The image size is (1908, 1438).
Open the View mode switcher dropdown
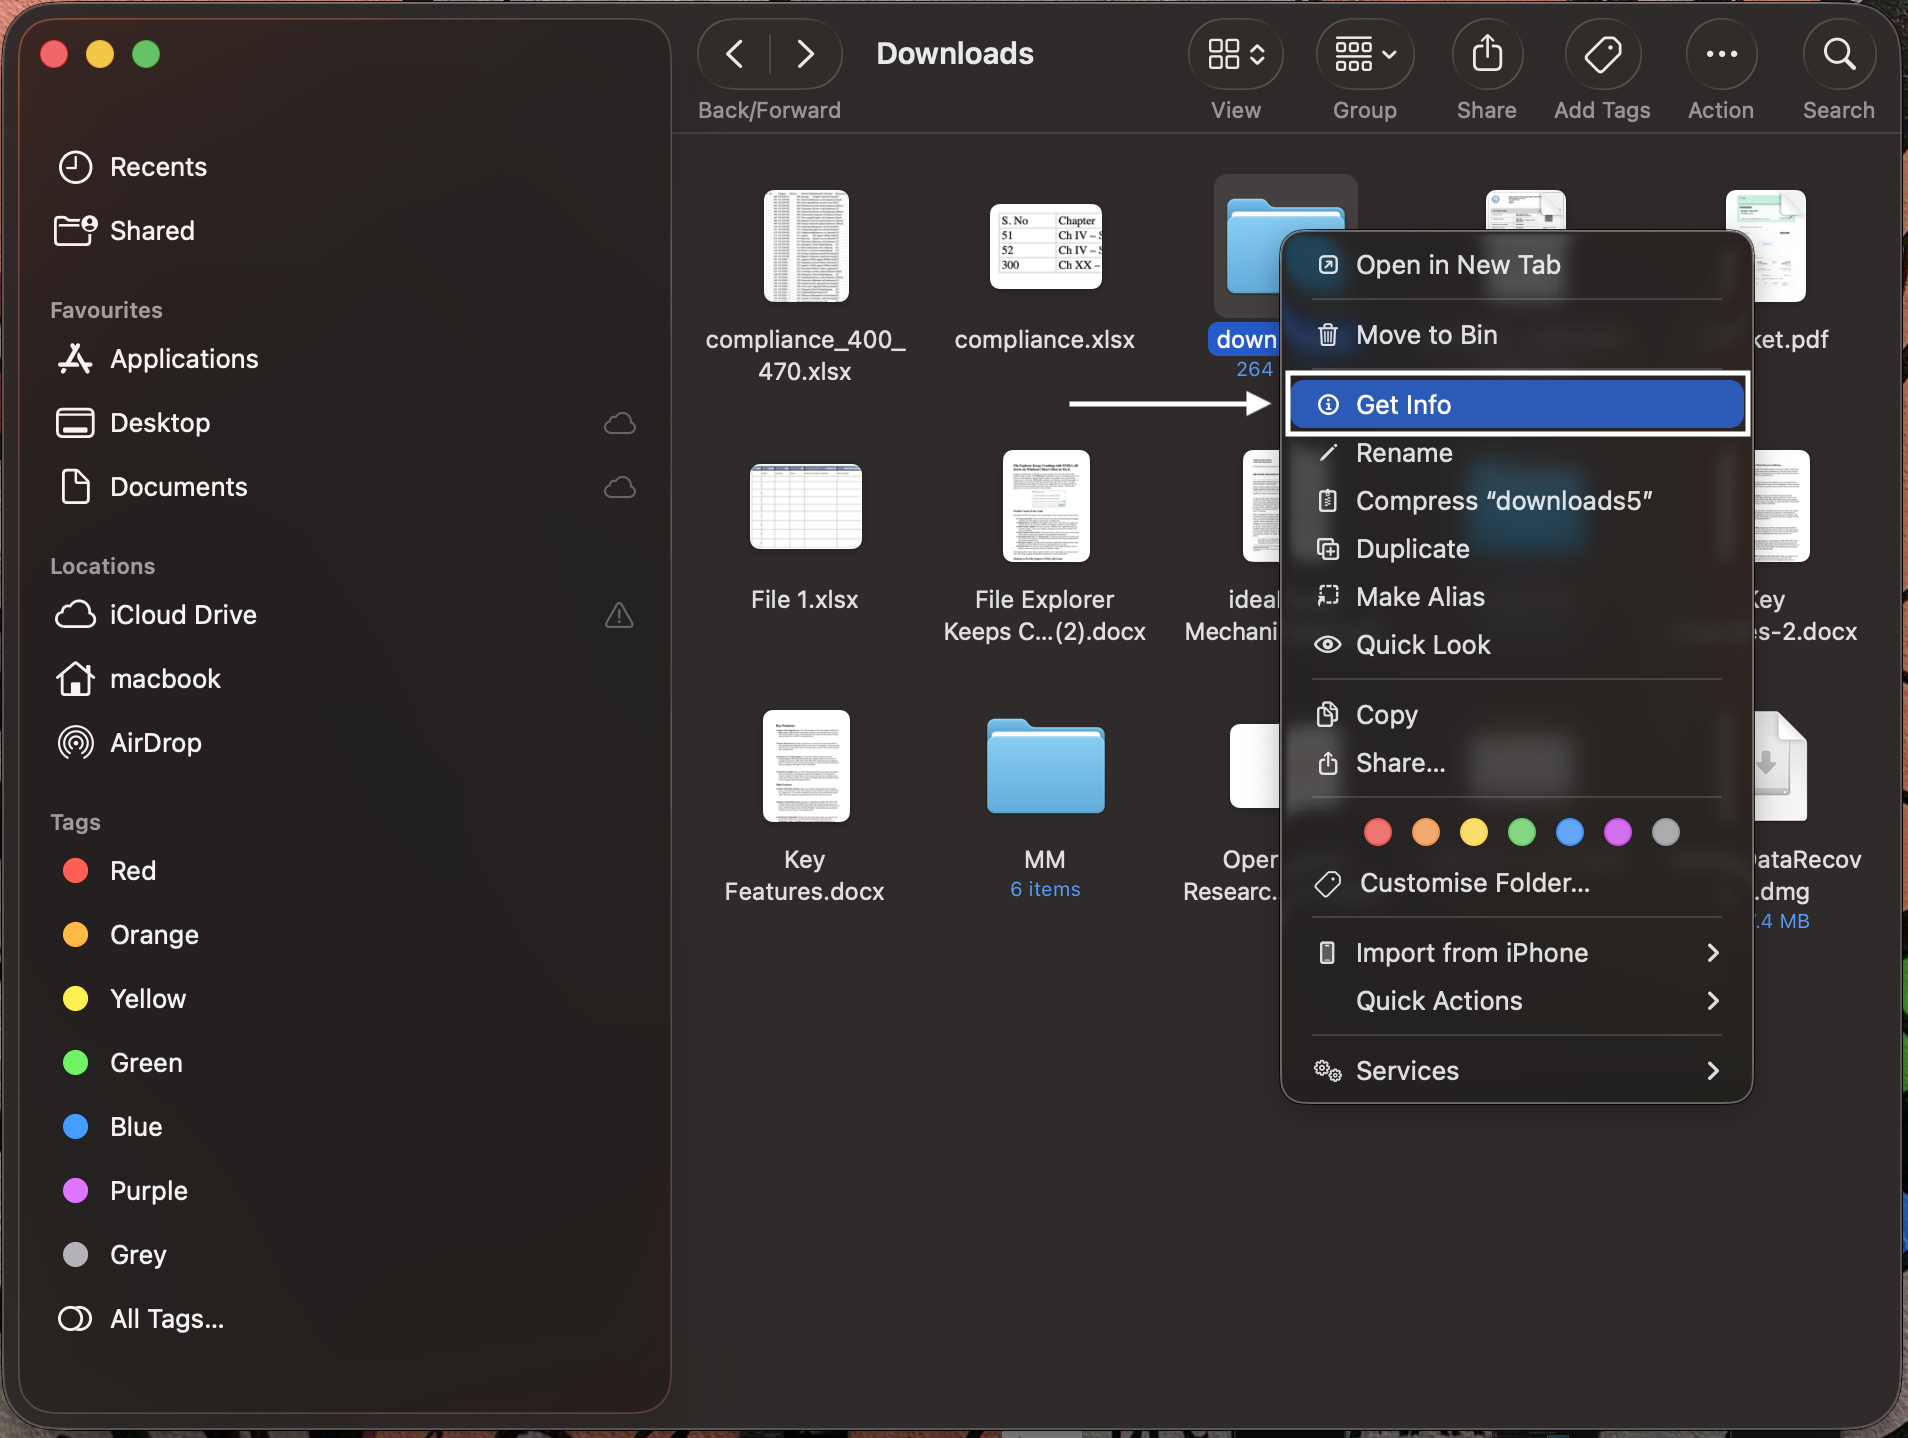(1236, 55)
